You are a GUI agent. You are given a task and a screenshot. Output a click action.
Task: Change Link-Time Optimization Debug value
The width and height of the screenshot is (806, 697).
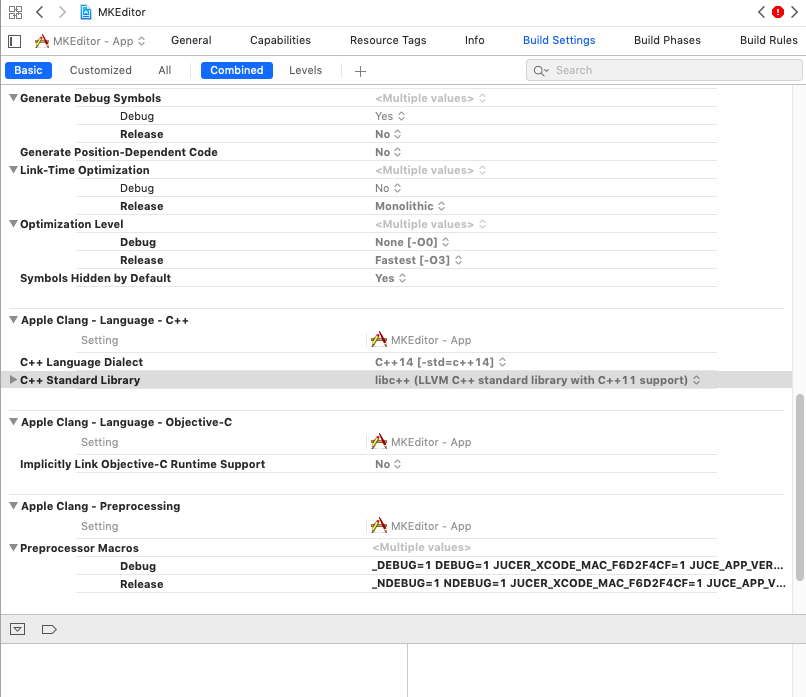point(388,188)
